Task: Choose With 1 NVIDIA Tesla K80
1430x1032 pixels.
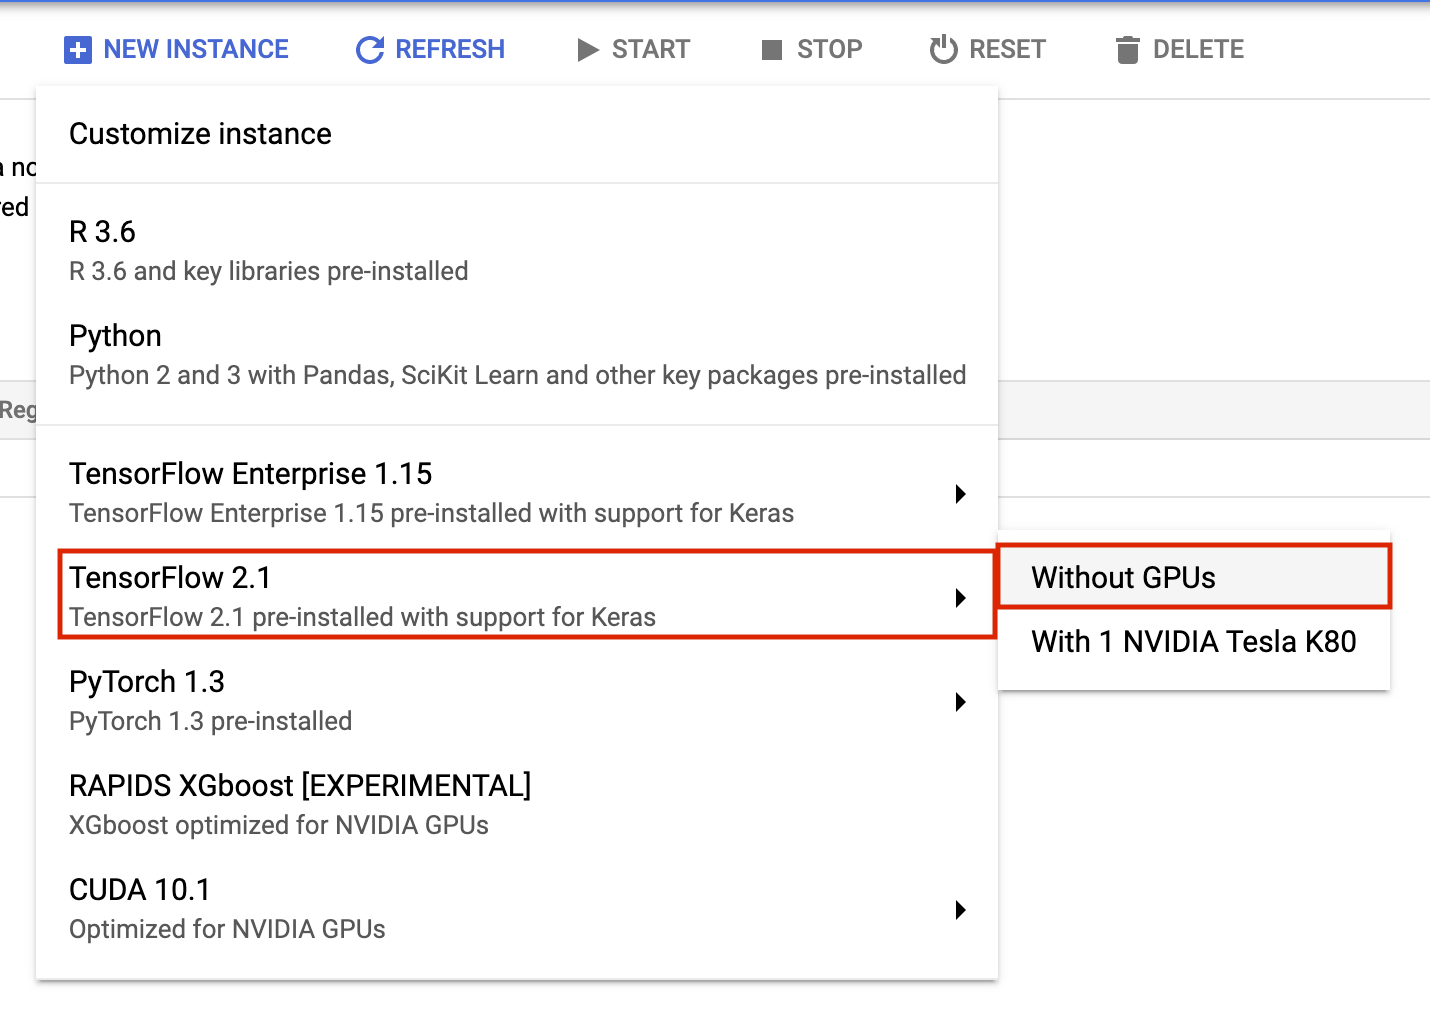Action: click(1194, 641)
